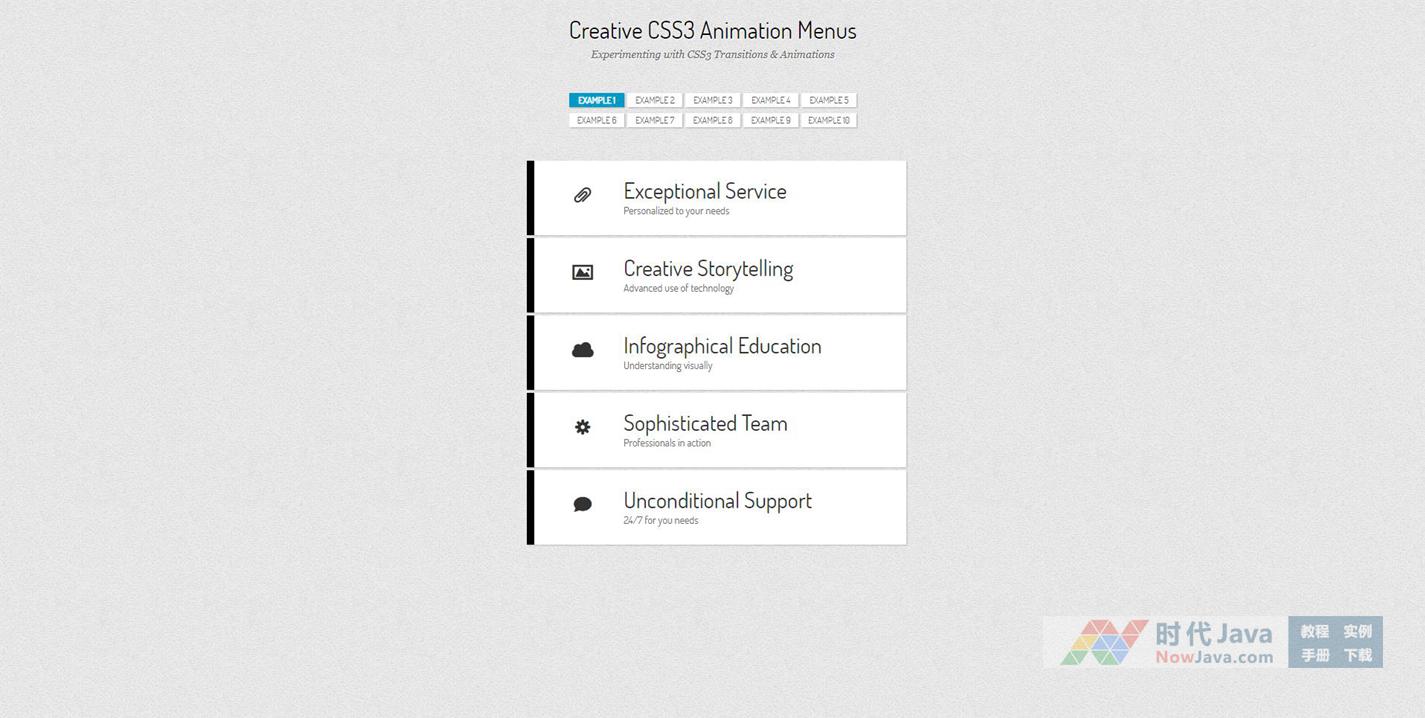The width and height of the screenshot is (1425, 718).
Task: Open the Example 3 demo
Action: pyautogui.click(x=713, y=100)
